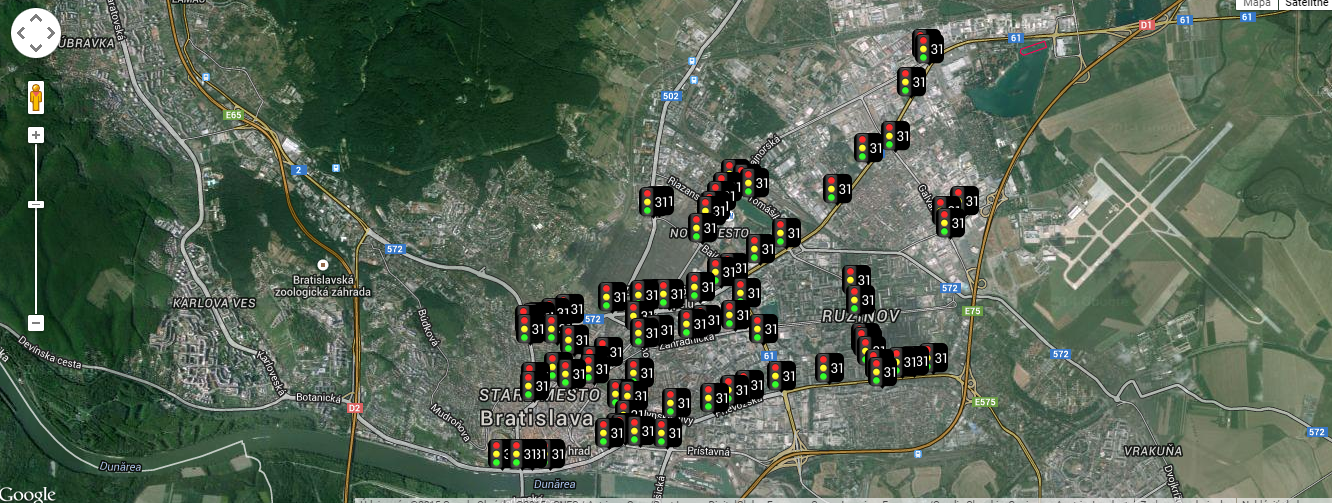This screenshot has height=503, width=1332.
Task: Switch to the Satelitné map view
Action: coord(1306,4)
